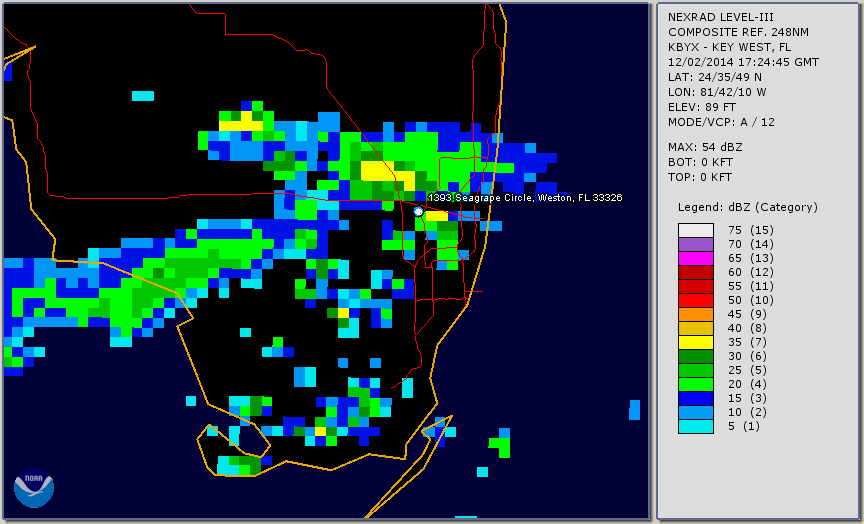Image resolution: width=864 pixels, height=524 pixels.
Task: Select the 20 dBZ bright green legend swatch
Action: [x=696, y=385]
